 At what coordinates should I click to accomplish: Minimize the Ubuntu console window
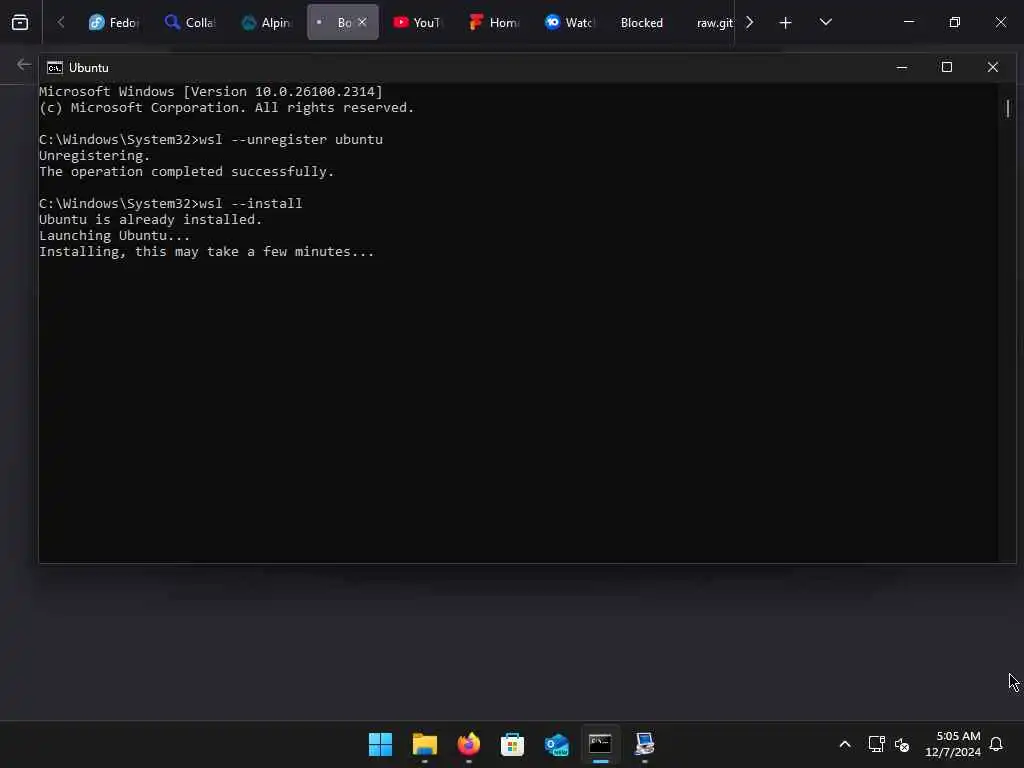(902, 67)
